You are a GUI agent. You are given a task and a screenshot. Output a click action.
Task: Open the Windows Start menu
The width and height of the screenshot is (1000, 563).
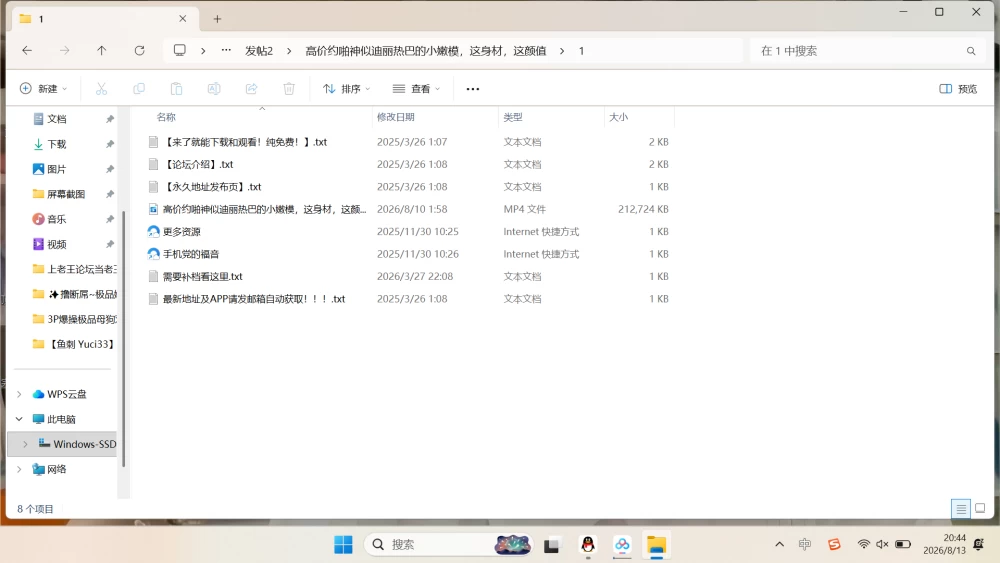coord(343,545)
